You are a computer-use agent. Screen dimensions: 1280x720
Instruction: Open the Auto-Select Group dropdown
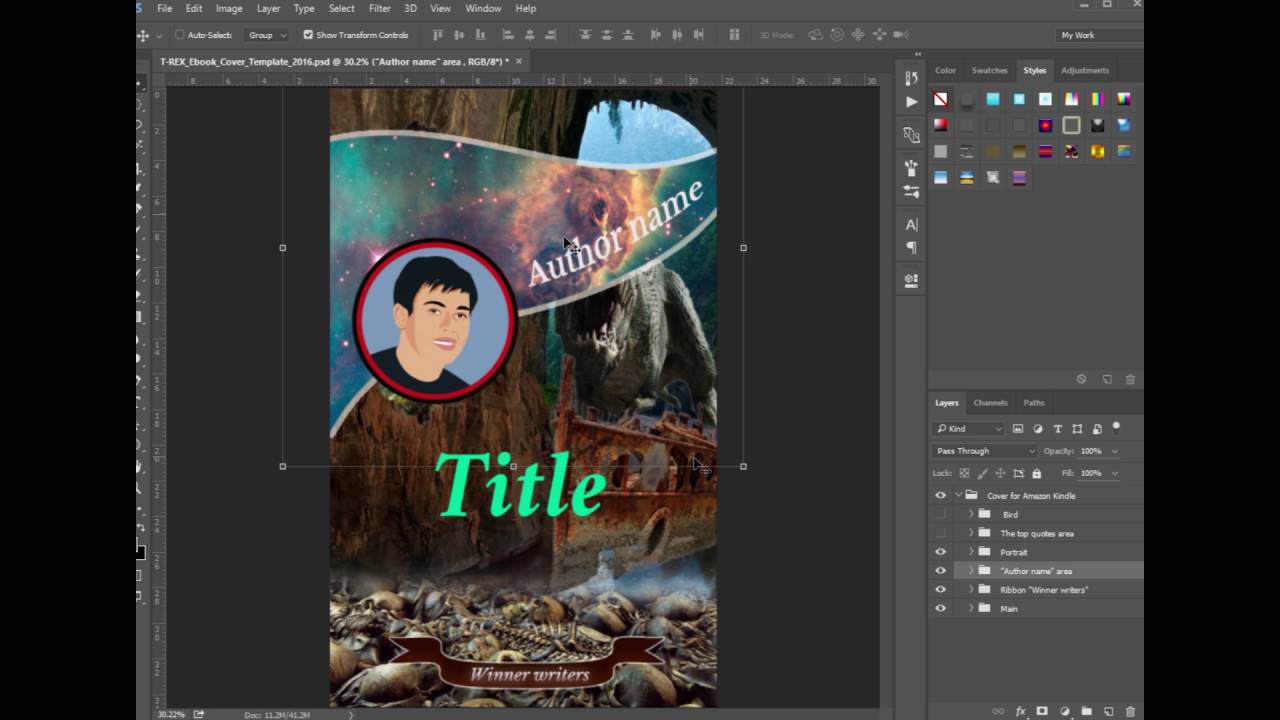pyautogui.click(x=267, y=35)
